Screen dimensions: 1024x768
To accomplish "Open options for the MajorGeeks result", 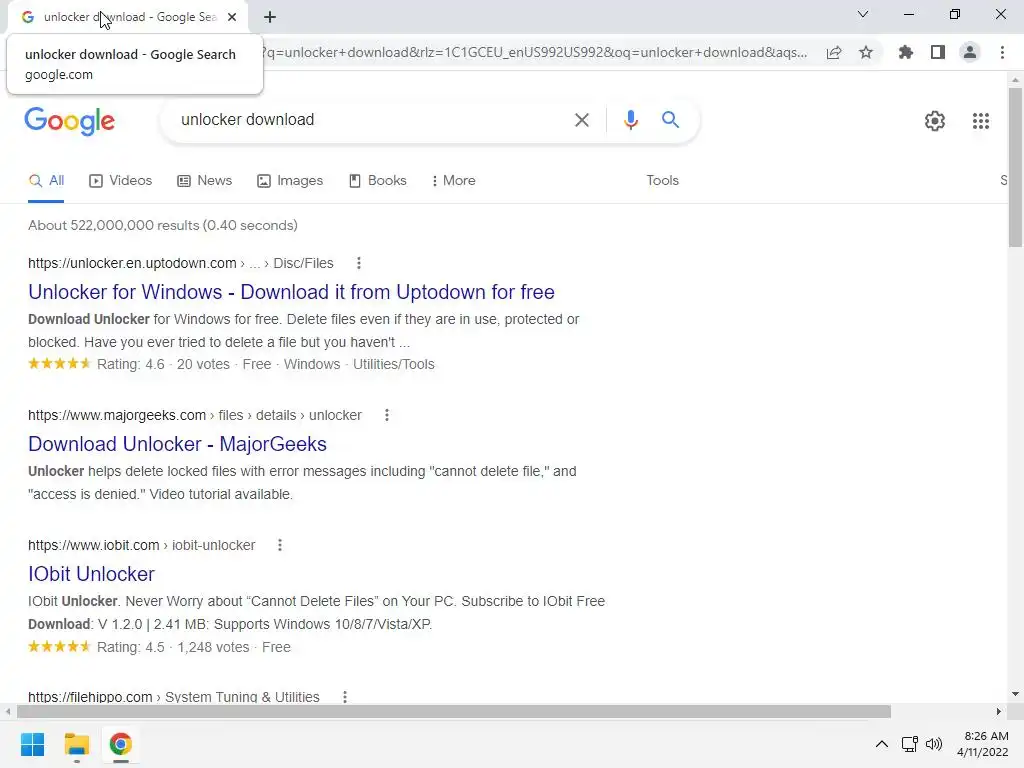I will [387, 415].
